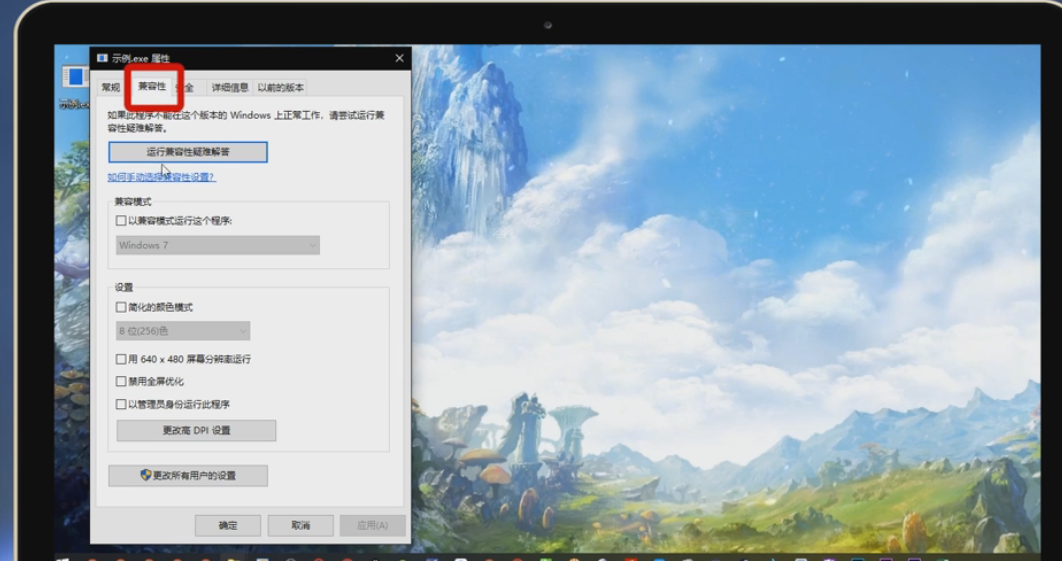This screenshot has width=1062, height=561.
Task: Close the 示例.exe 属性 dialog
Action: coord(399,59)
